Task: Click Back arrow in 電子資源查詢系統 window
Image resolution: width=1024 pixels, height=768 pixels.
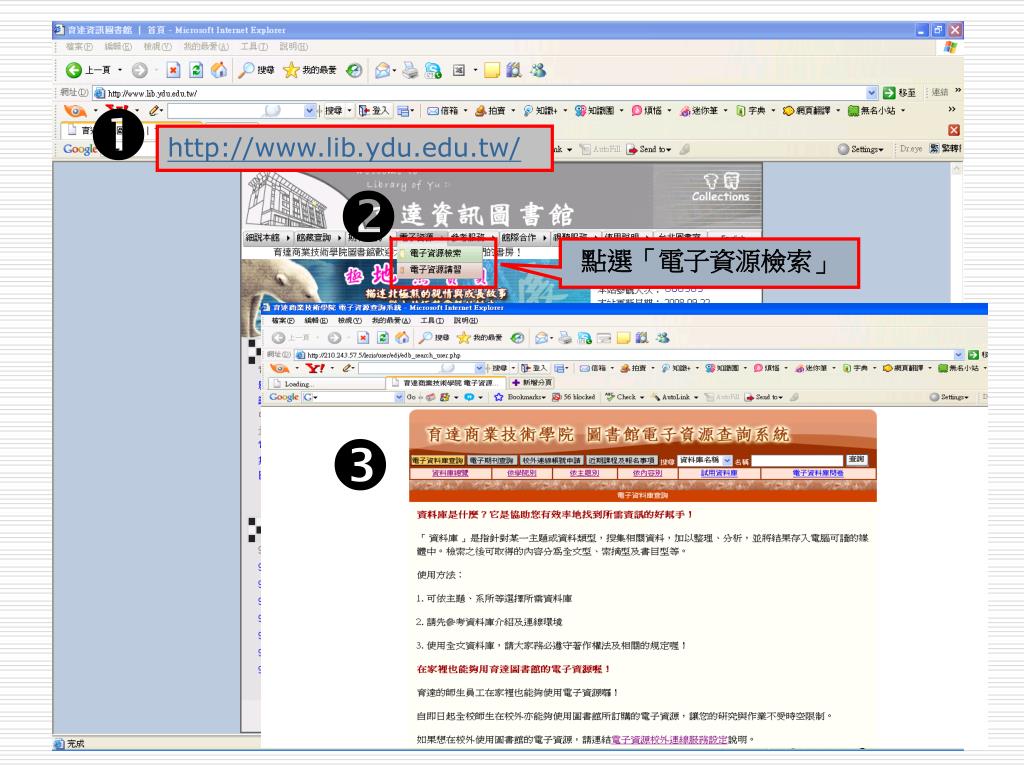Action: coord(279,338)
